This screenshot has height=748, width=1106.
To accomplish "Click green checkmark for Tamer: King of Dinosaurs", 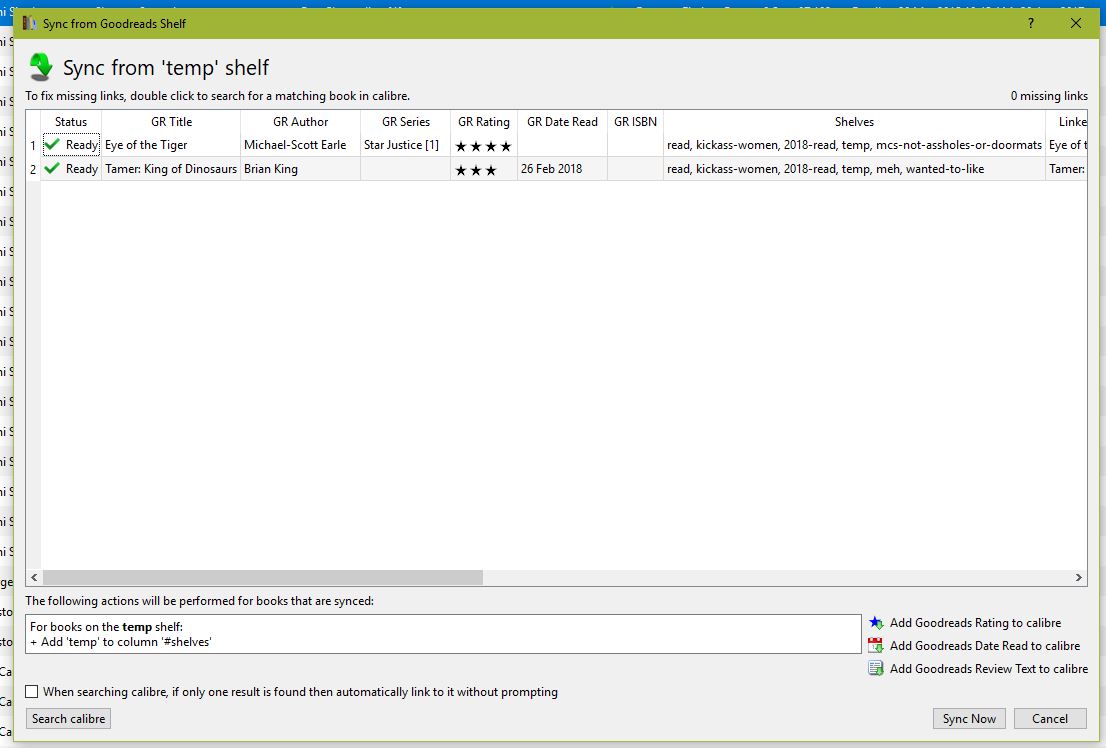I will (x=52, y=169).
